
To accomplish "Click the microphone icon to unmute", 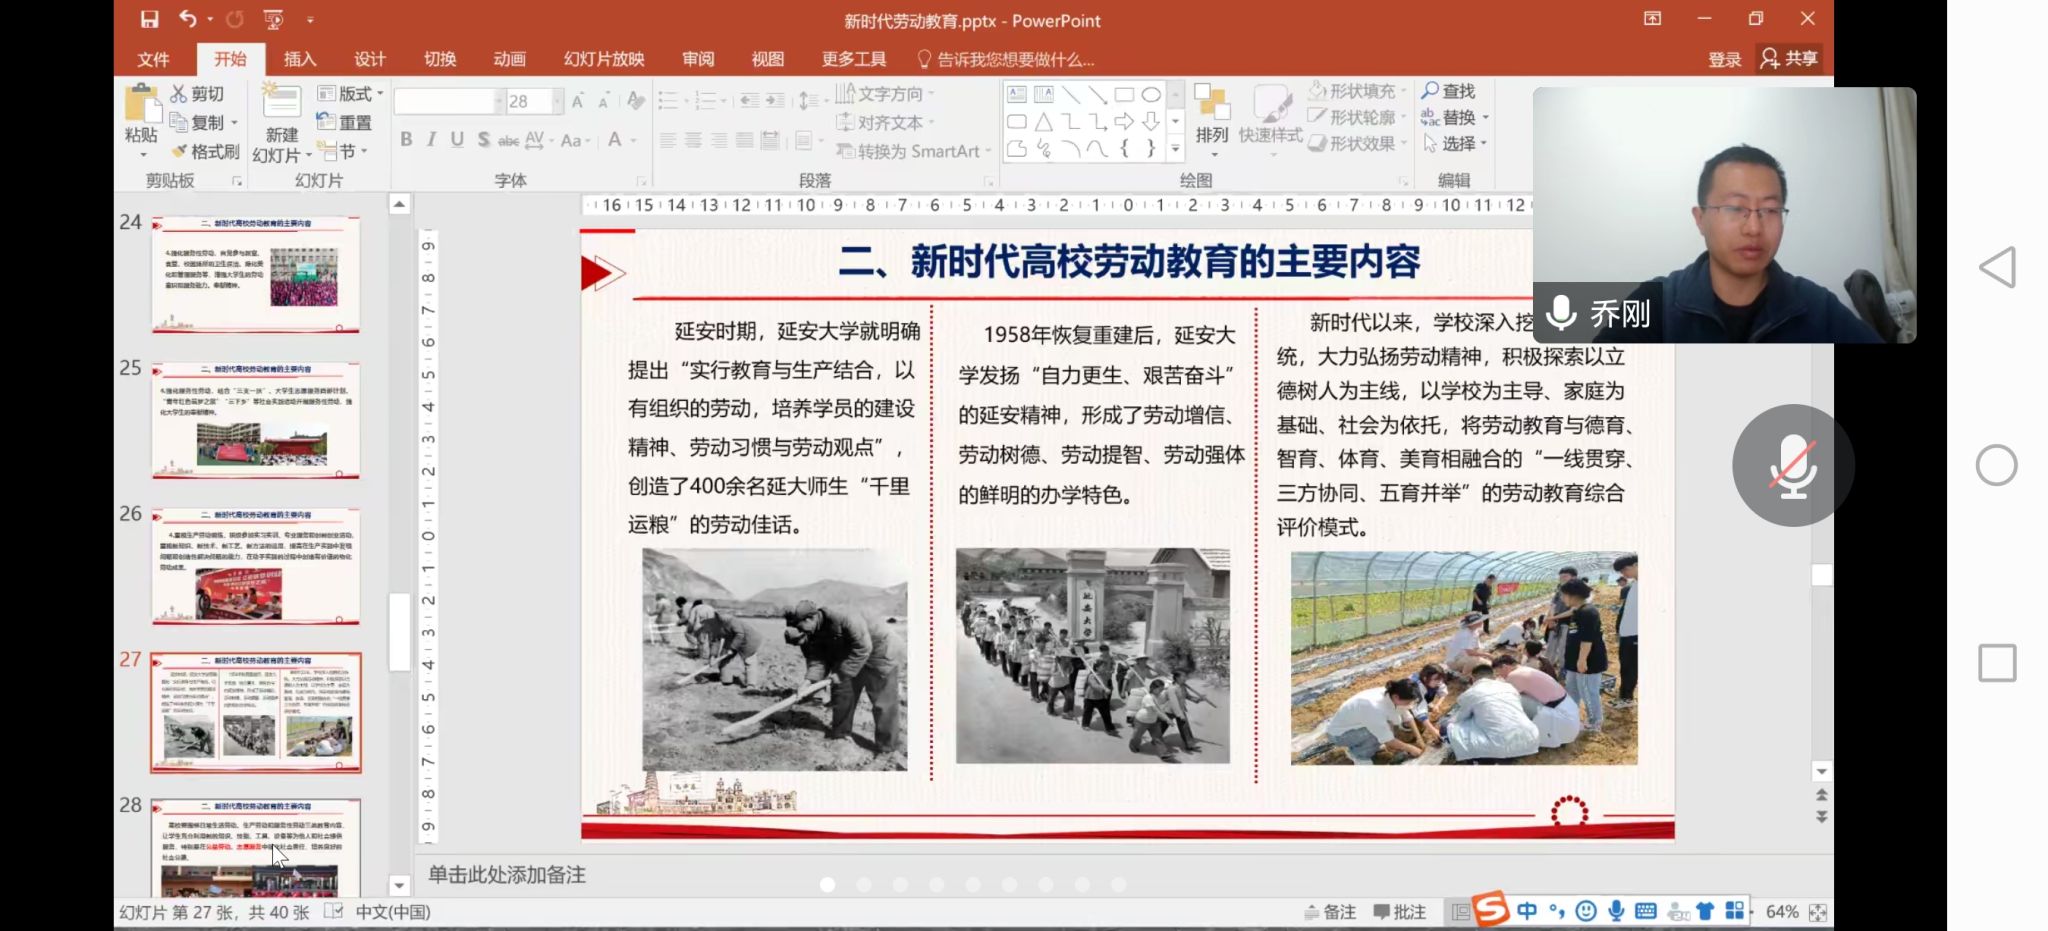I will (x=1795, y=465).
